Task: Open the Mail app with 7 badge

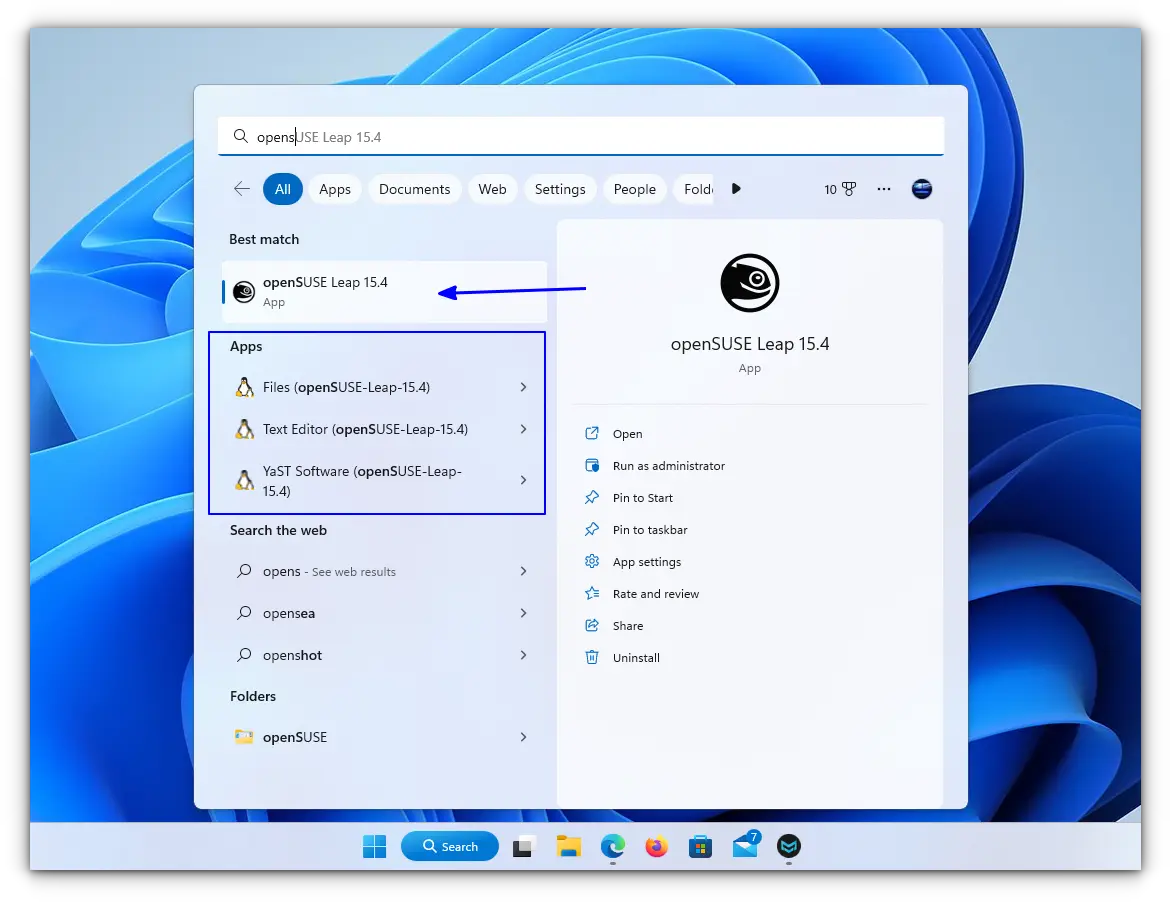Action: click(745, 845)
